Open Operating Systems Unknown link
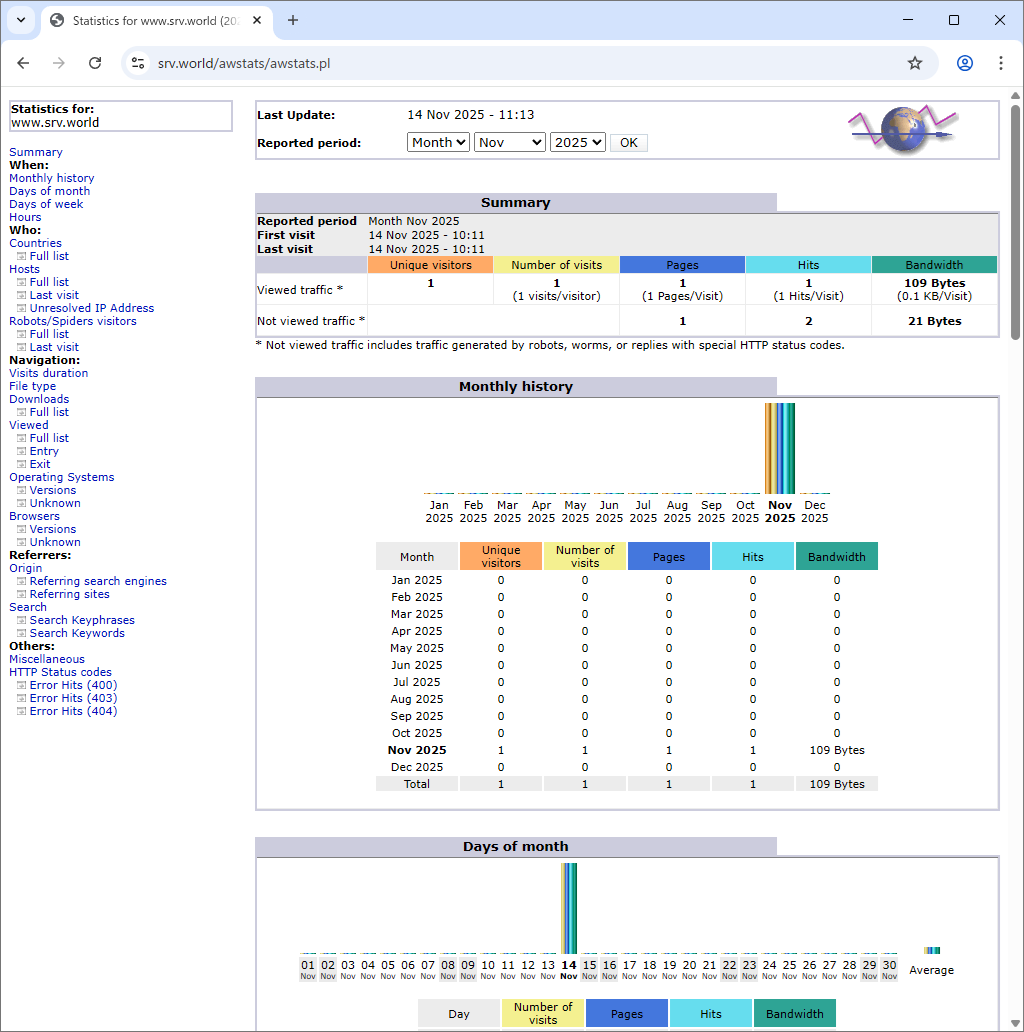This screenshot has height=1032, width=1024. [55, 503]
